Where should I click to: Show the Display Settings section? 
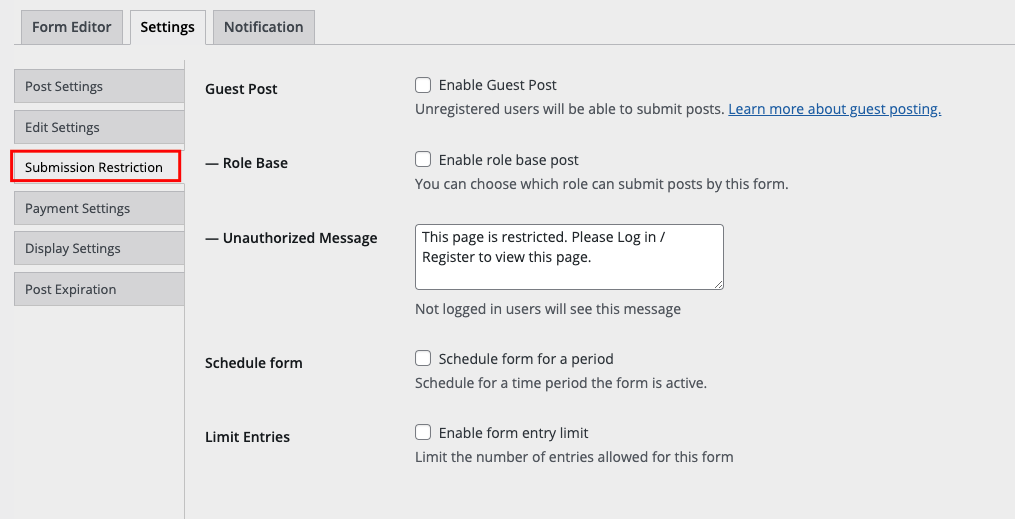click(99, 248)
